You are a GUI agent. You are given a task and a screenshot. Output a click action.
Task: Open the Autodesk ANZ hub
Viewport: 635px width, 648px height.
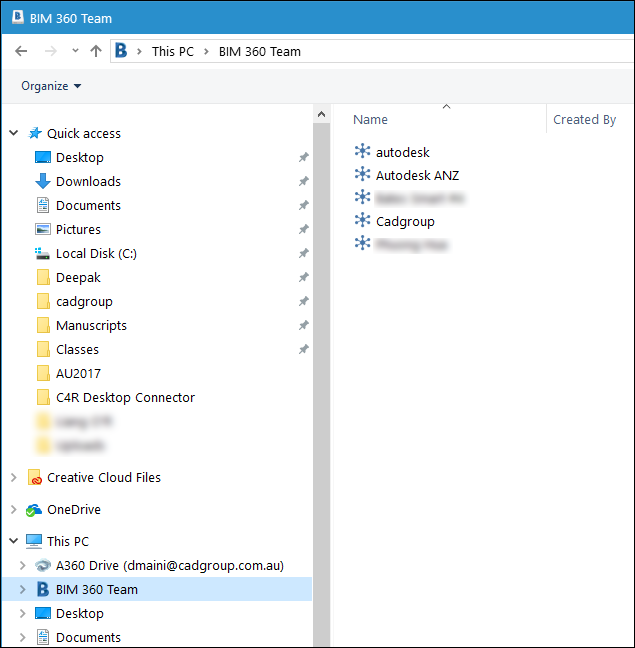point(417,176)
